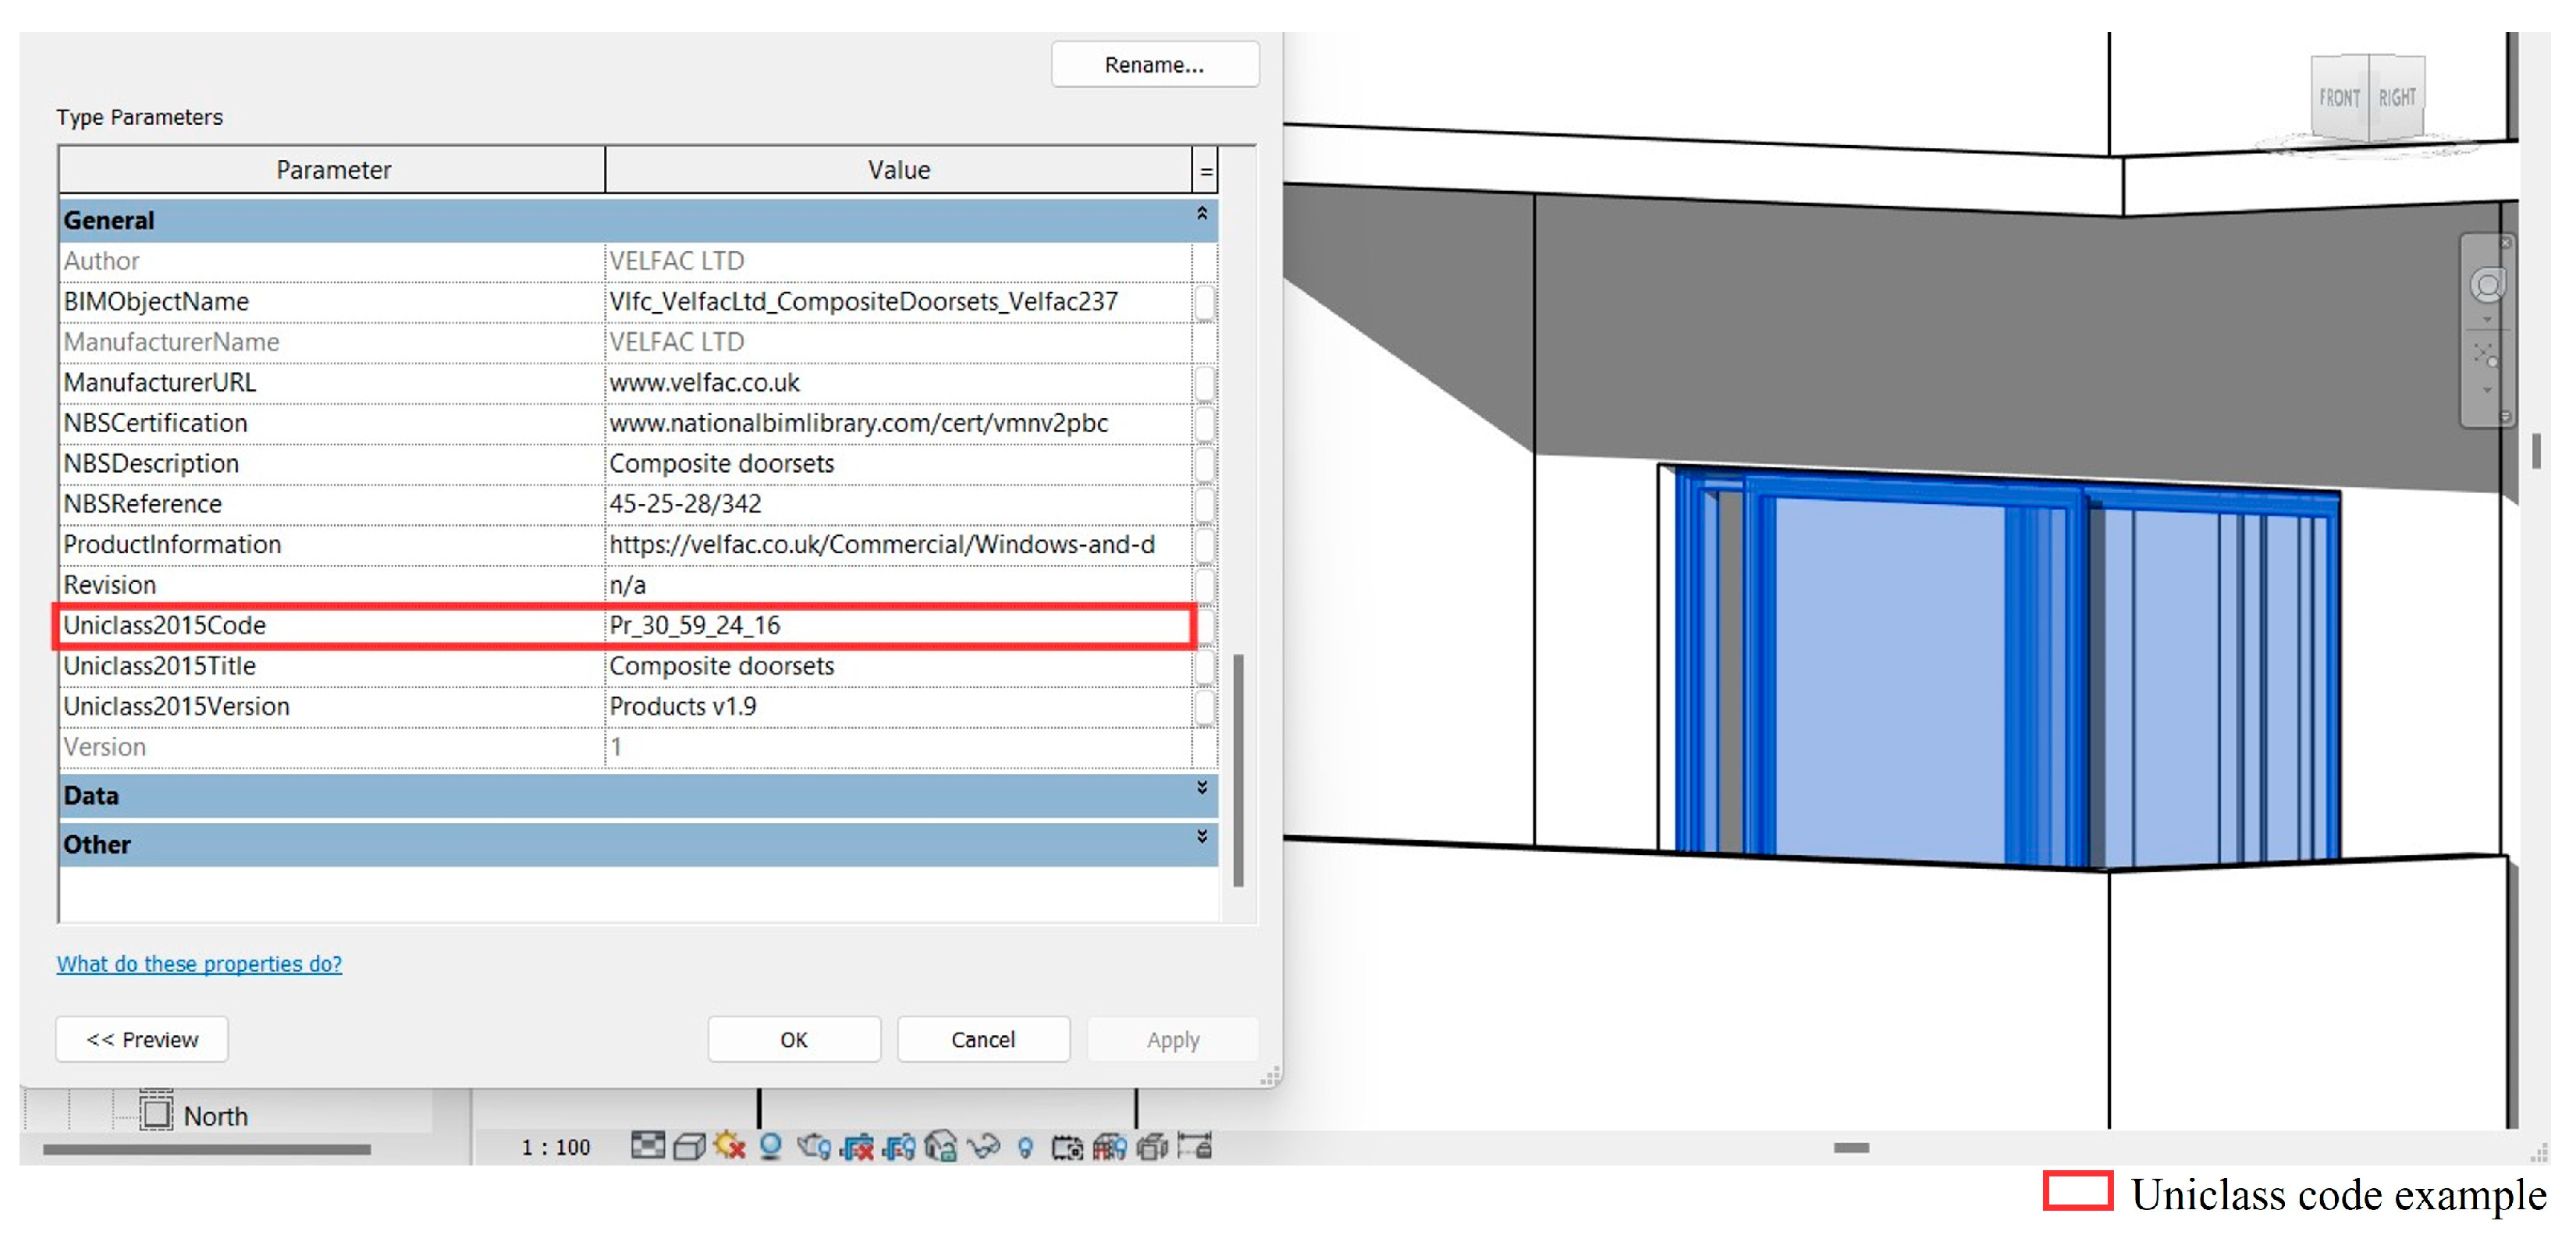Click the 'Uniclass2015Code' parameter name
2576x1249 pixels.
164,626
